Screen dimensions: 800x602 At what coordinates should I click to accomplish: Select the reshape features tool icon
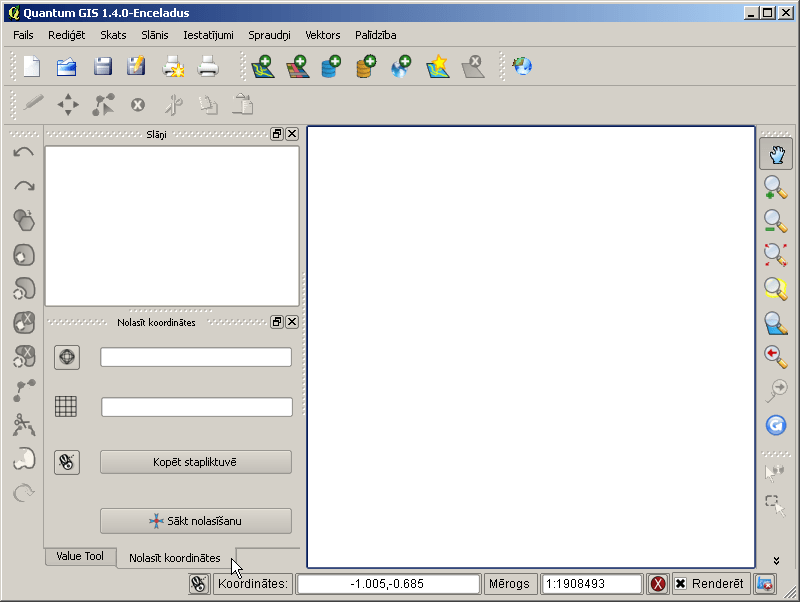pyautogui.click(x=24, y=390)
